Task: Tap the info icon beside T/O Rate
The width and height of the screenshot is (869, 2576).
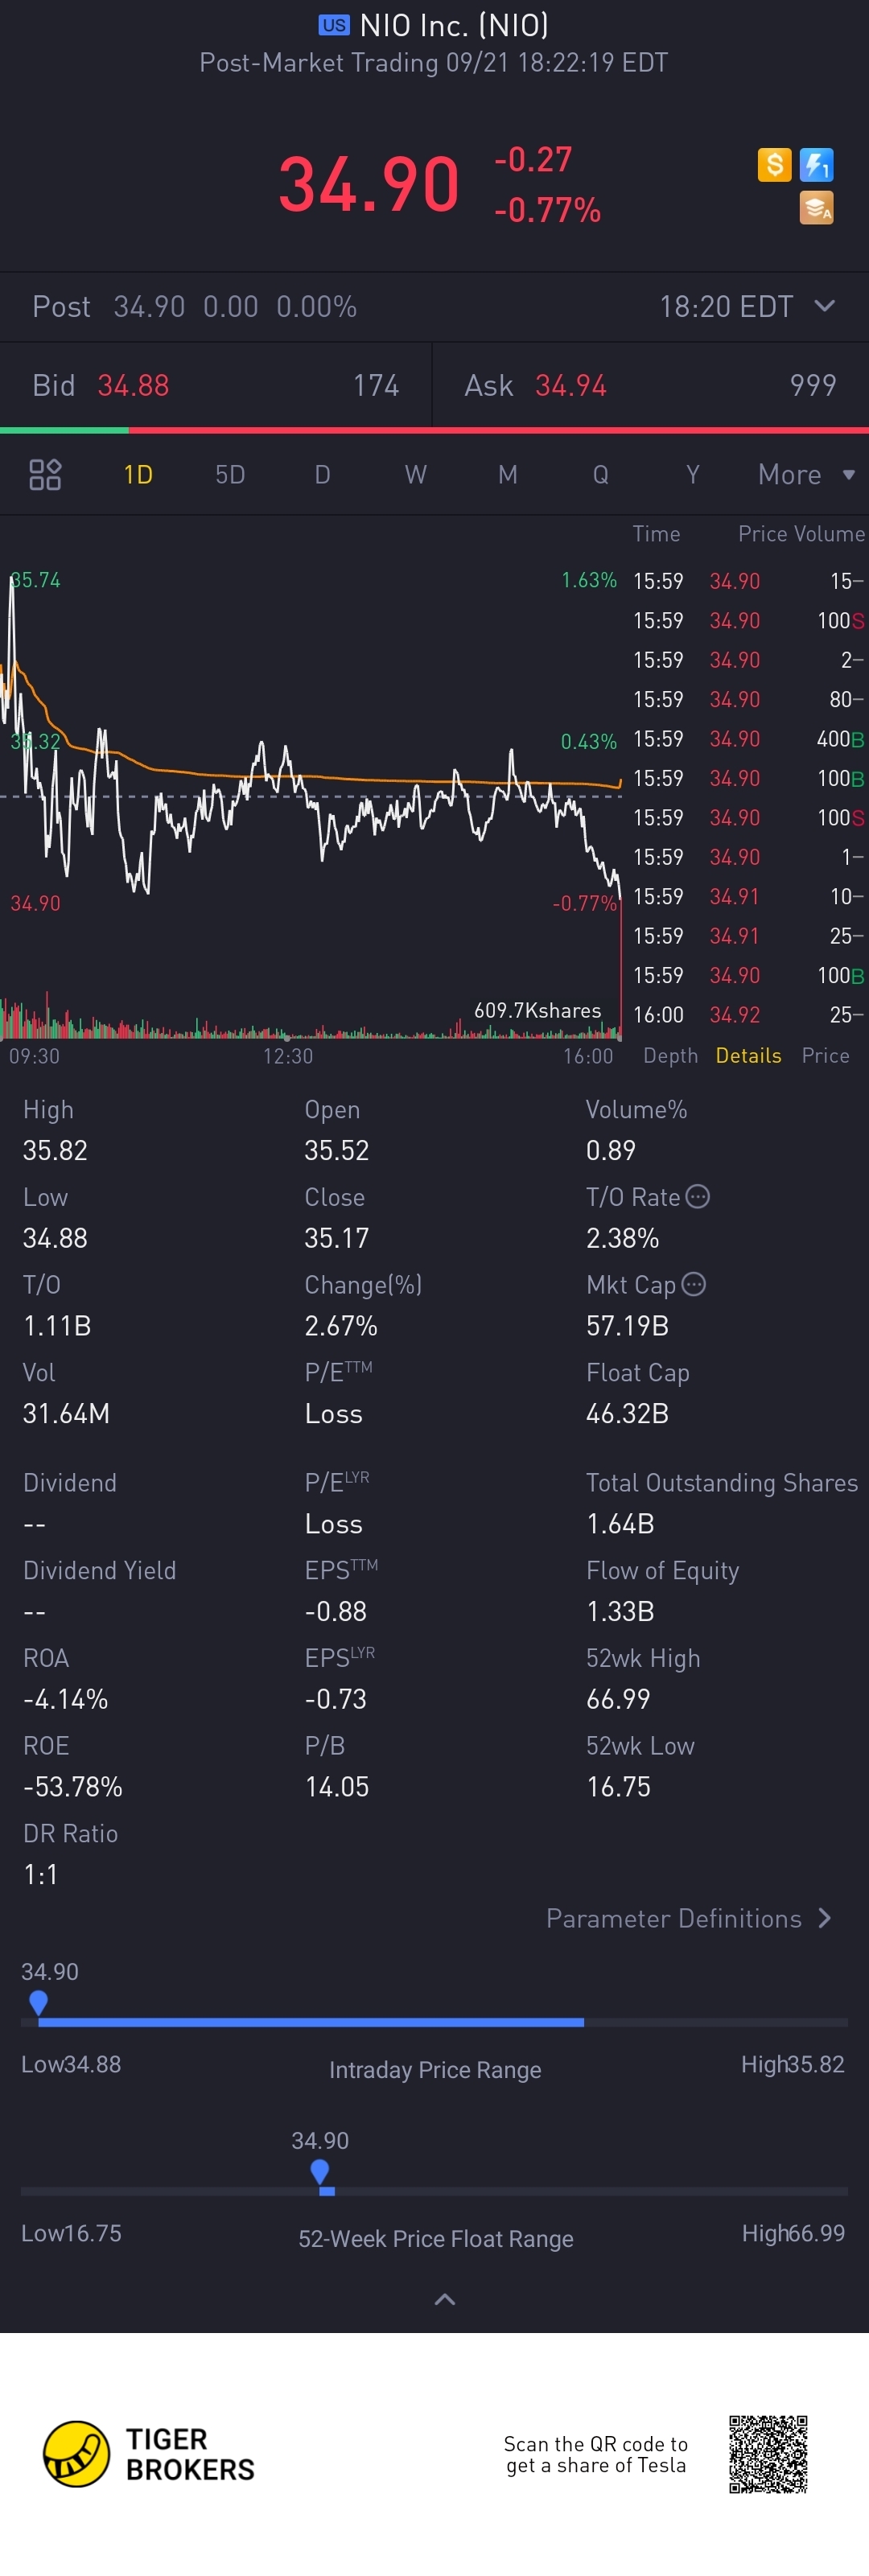Action: [698, 1196]
